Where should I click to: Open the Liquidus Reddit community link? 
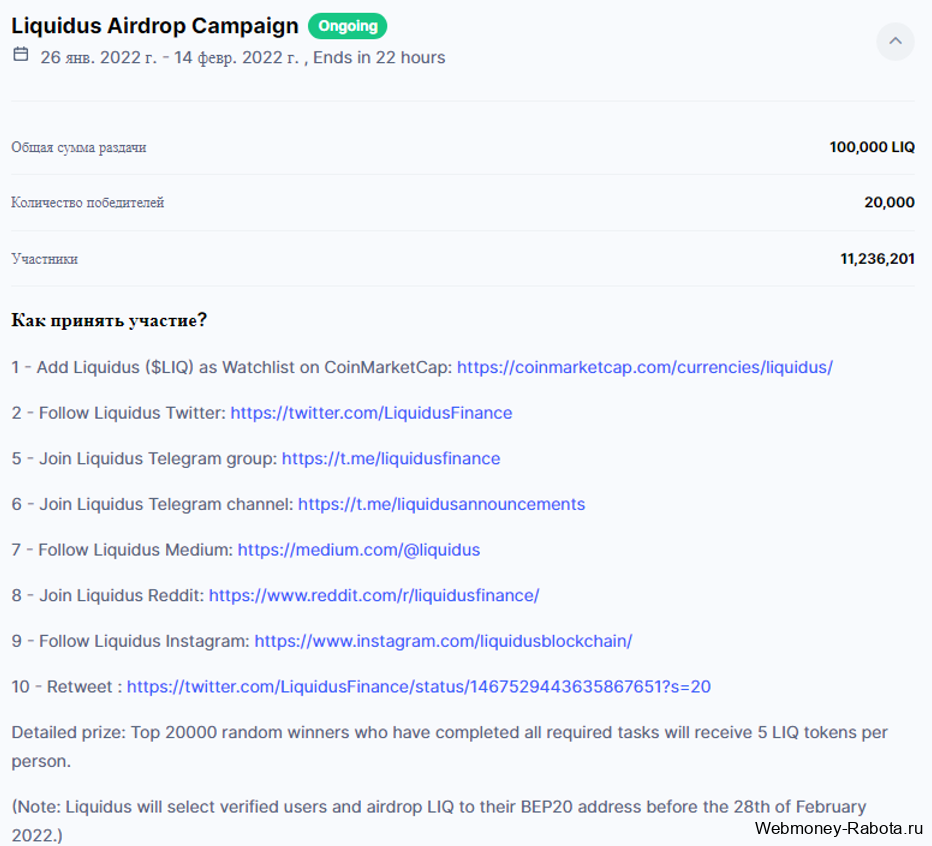coord(374,596)
